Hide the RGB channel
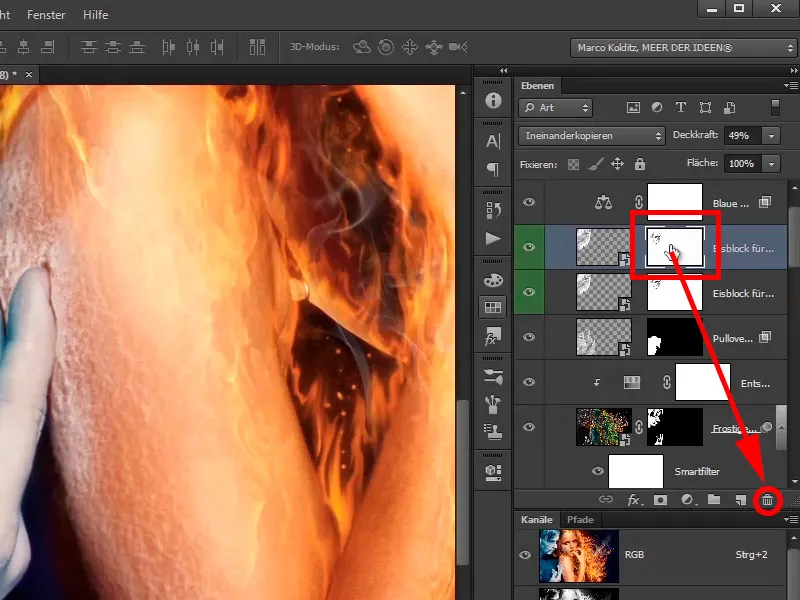 (525, 555)
